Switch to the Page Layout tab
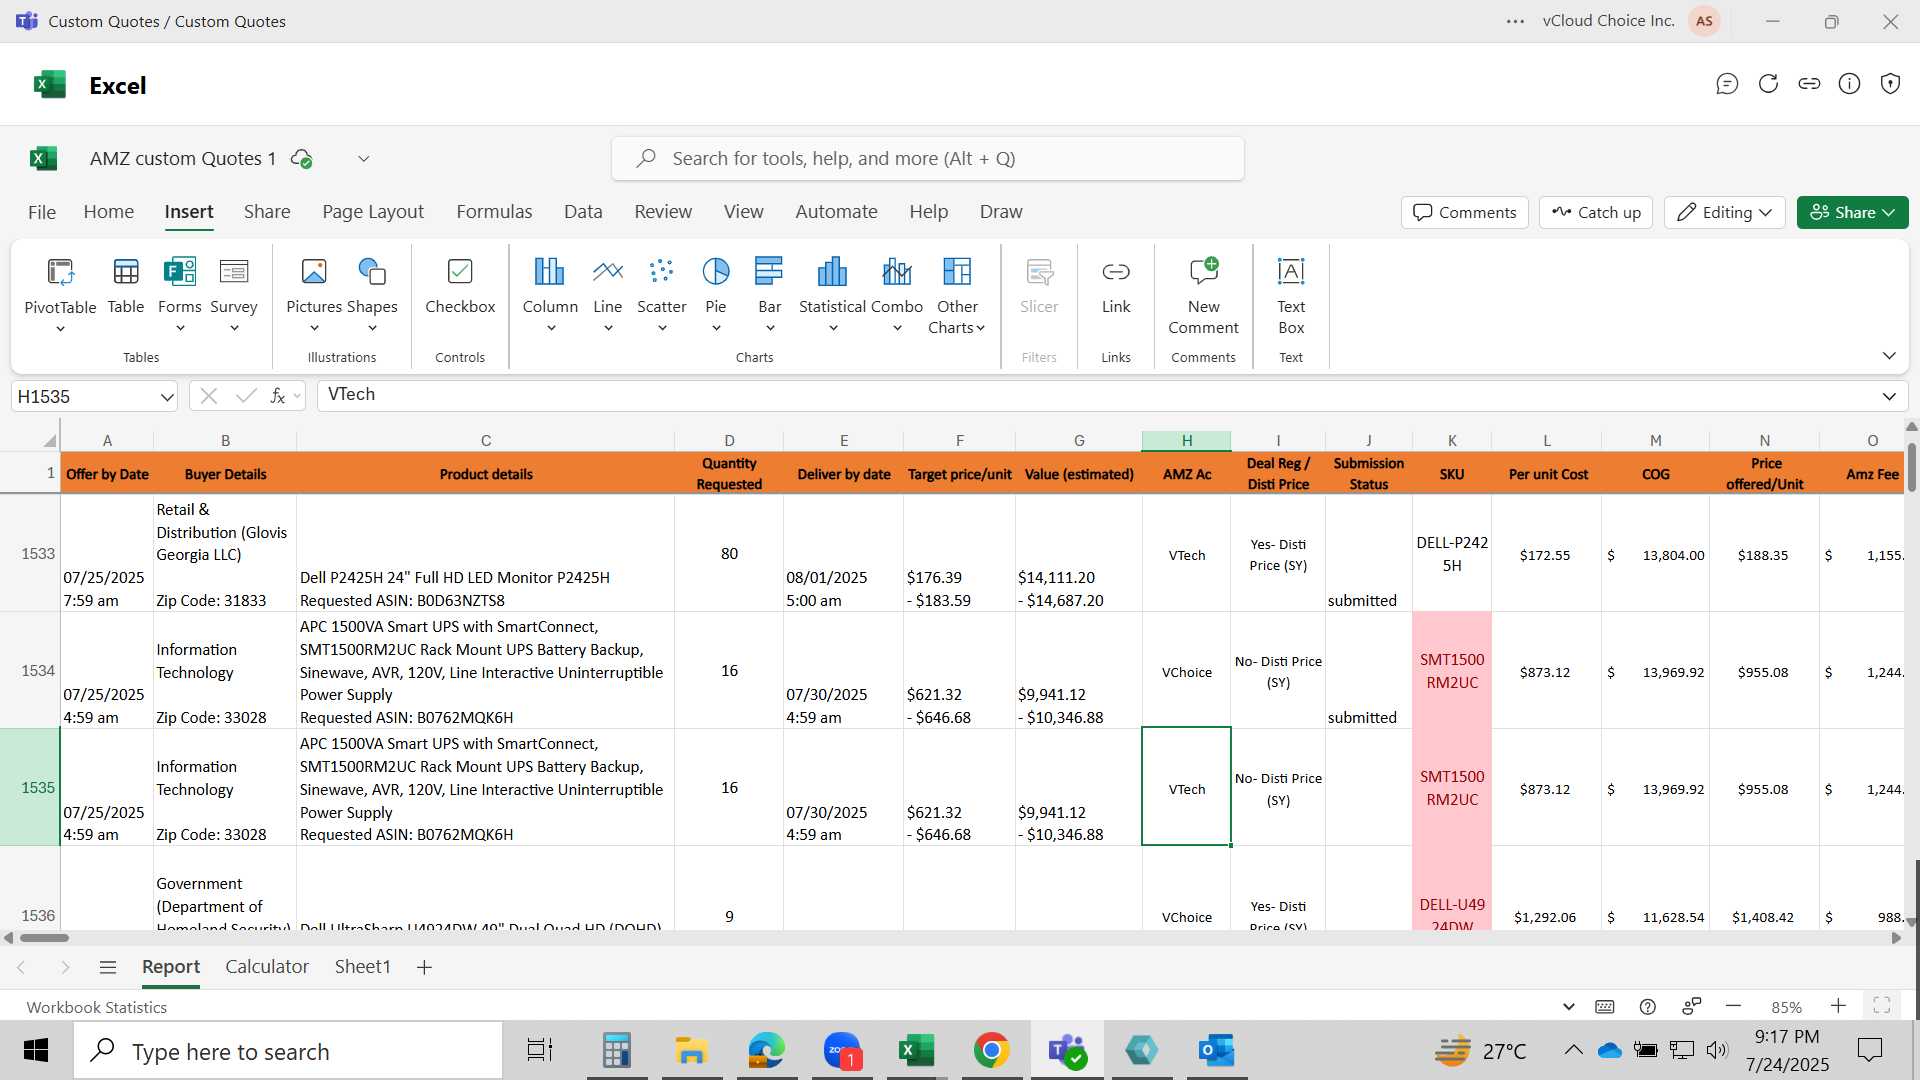 pos(373,212)
